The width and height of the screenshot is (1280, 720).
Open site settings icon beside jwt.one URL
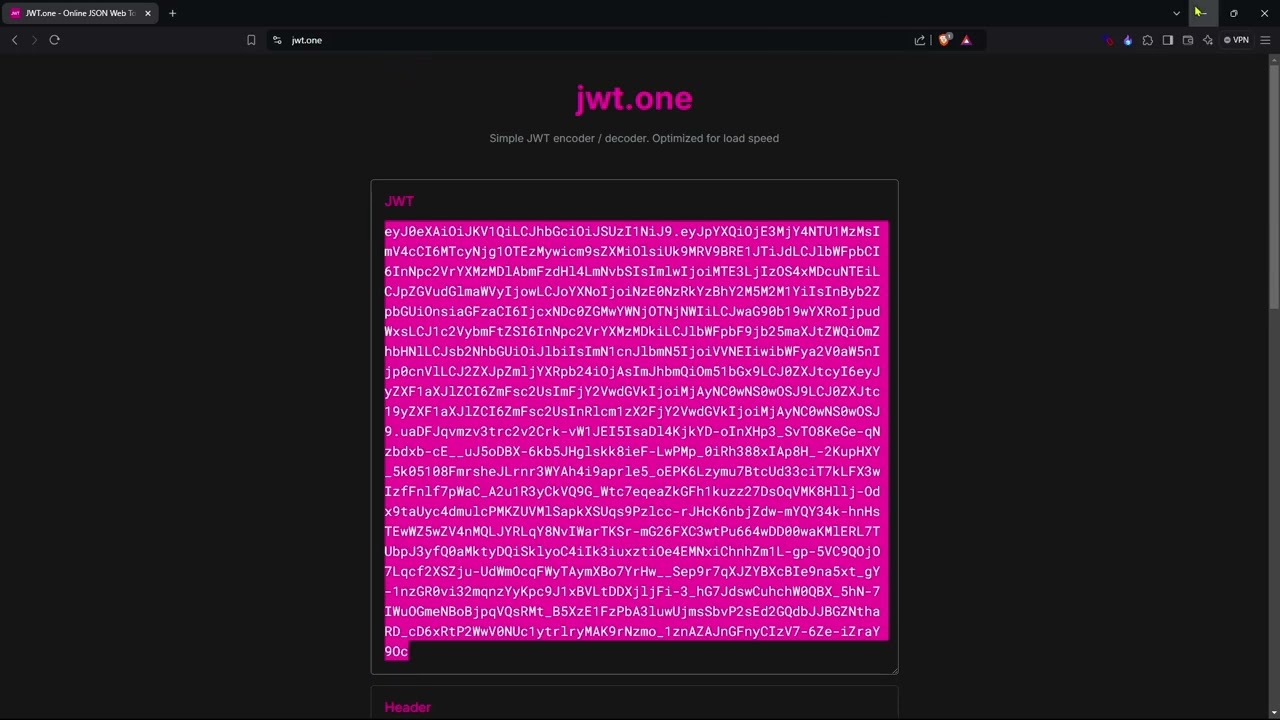tap(277, 40)
